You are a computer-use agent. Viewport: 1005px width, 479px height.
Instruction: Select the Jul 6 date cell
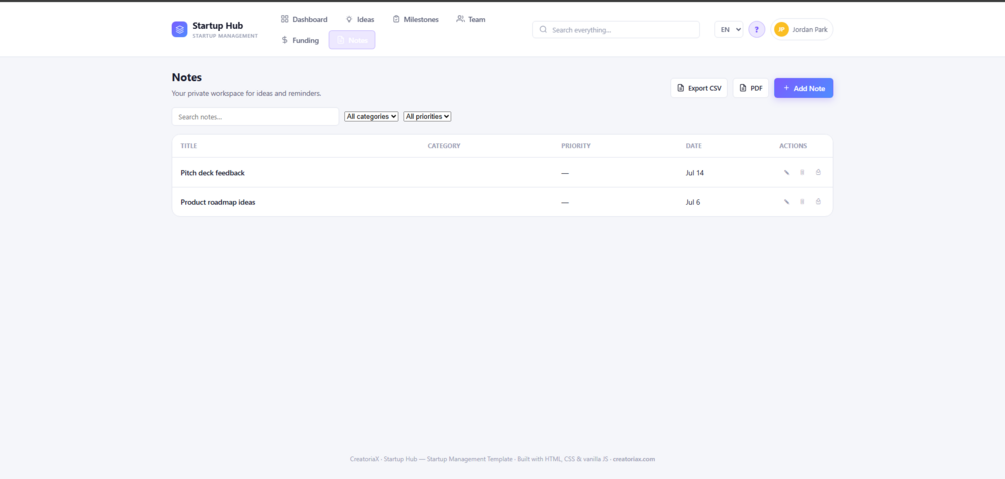pyautogui.click(x=693, y=202)
